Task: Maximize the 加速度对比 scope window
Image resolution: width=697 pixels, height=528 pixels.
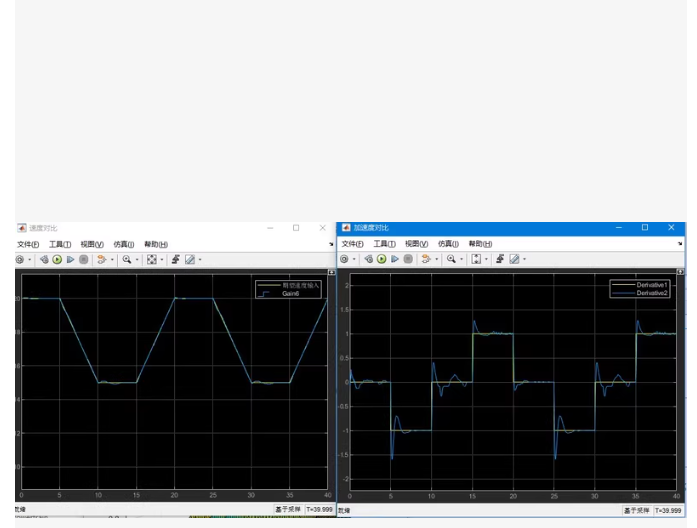Action: tap(645, 228)
